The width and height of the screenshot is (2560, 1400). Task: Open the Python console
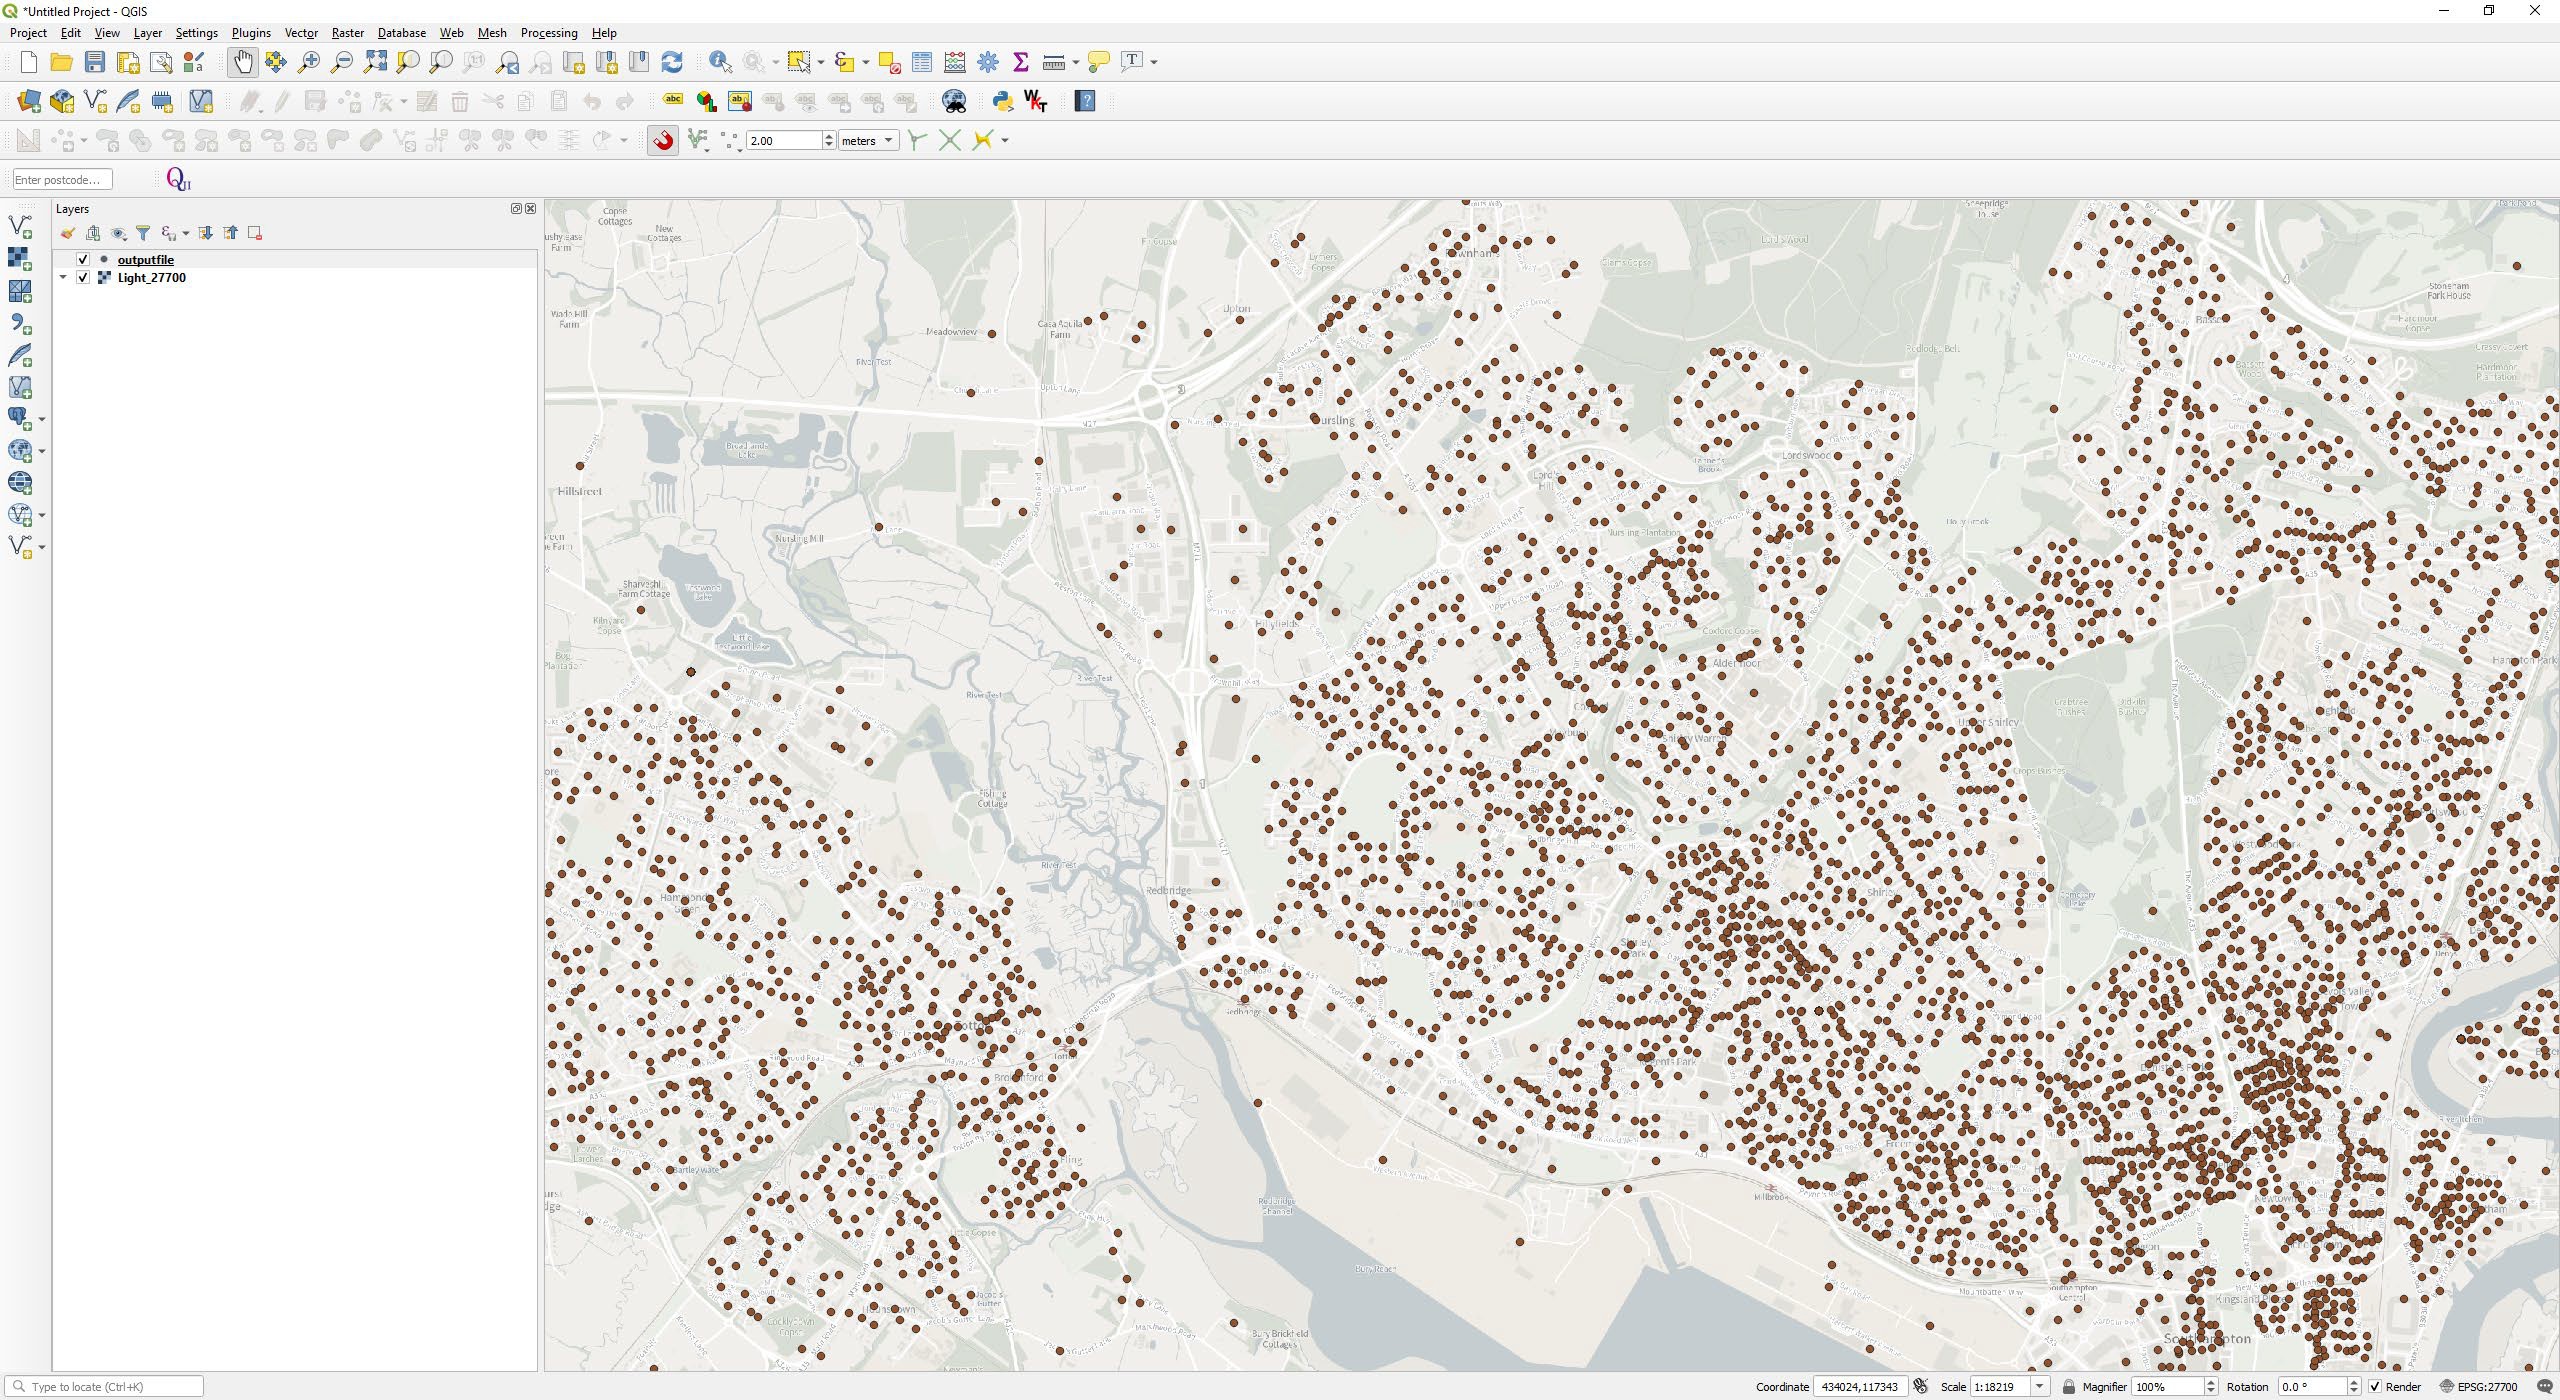coord(1003,101)
